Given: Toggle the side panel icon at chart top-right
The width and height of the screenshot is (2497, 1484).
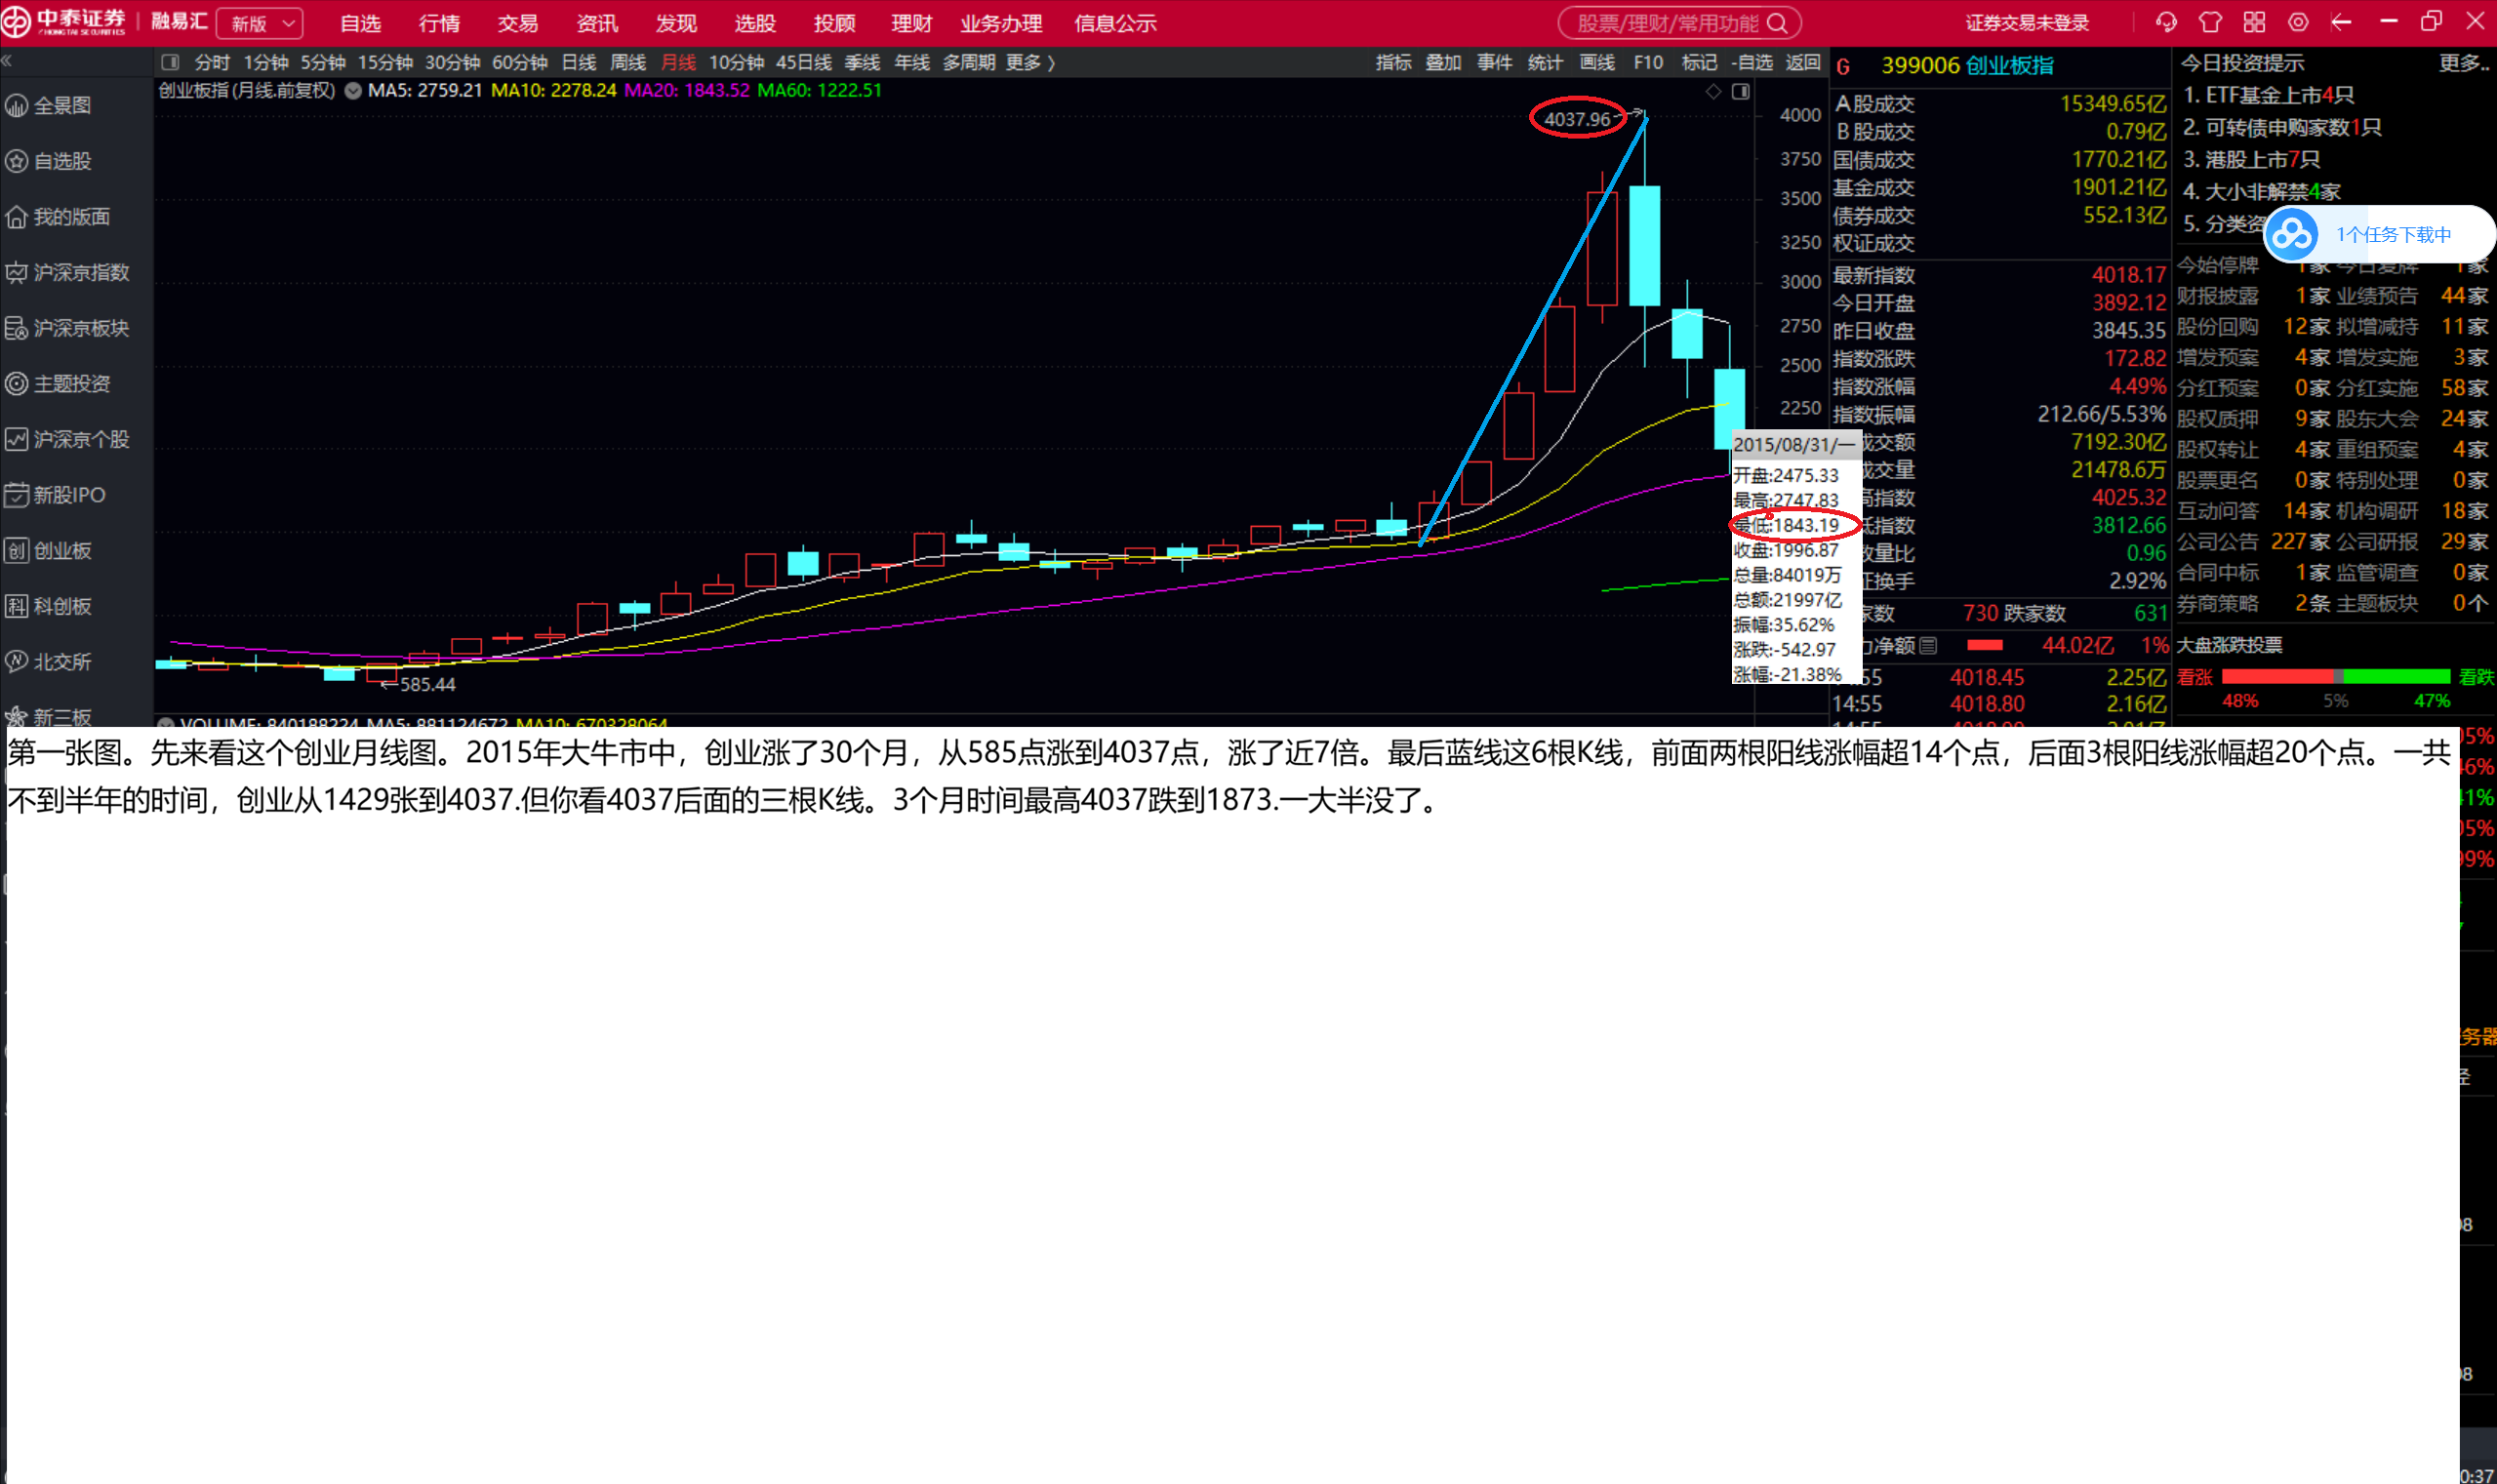Looking at the screenshot, I should click(x=1741, y=92).
